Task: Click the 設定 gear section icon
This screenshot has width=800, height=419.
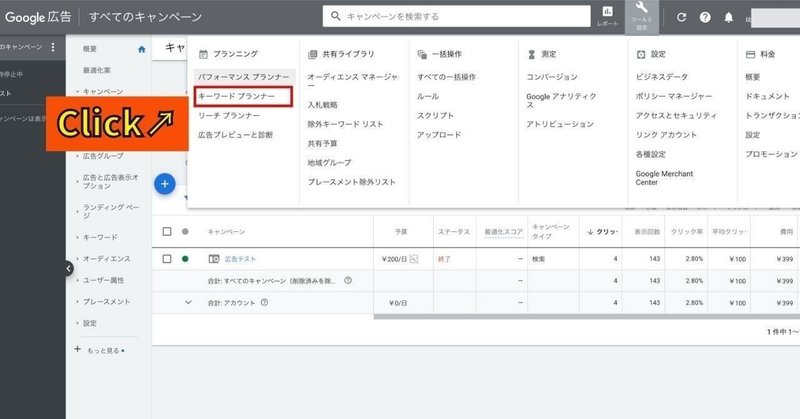Action: 641,54
